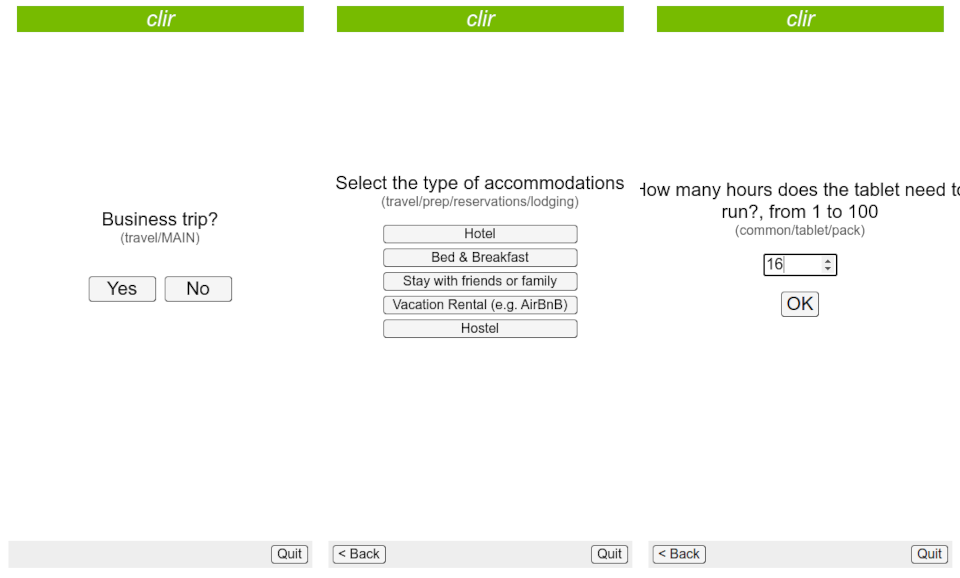Answer Yes to Business trip question
960x578 pixels.
pyautogui.click(x=122, y=289)
